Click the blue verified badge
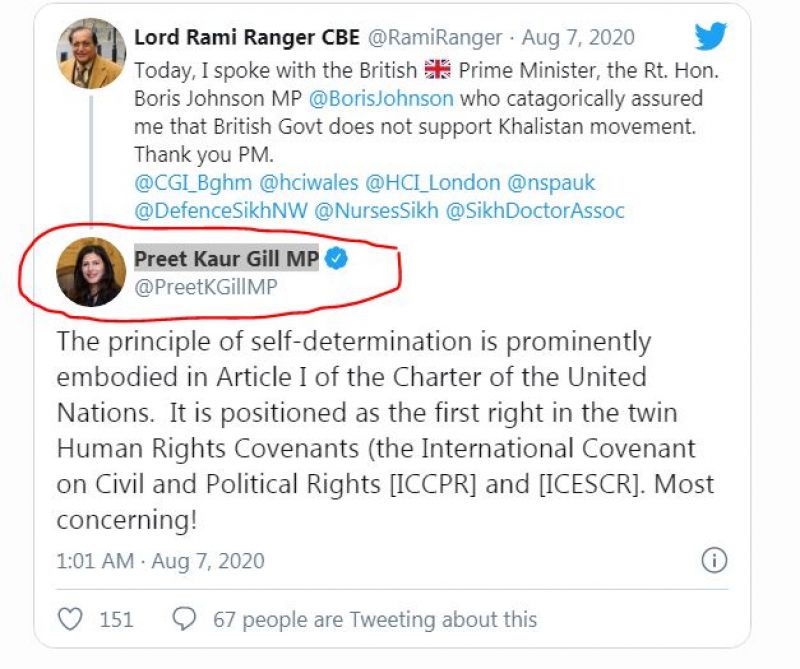Viewport: 800px width, 669px height. (337, 260)
